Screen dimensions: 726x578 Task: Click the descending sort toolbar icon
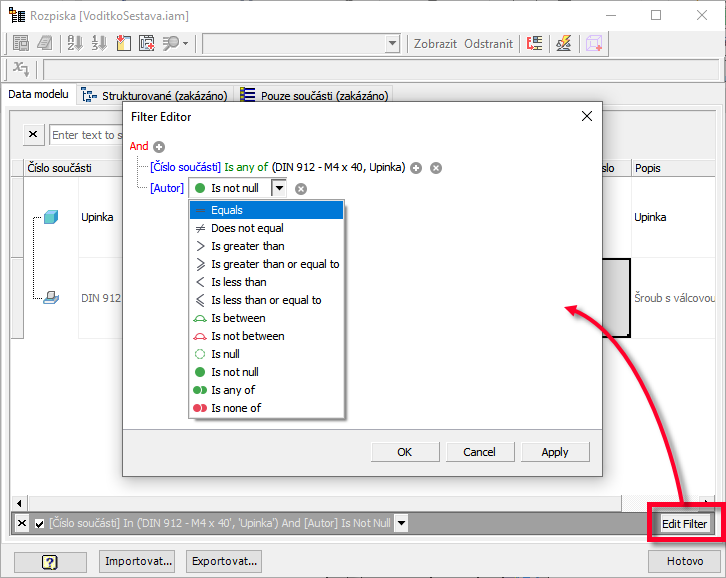(x=99, y=44)
